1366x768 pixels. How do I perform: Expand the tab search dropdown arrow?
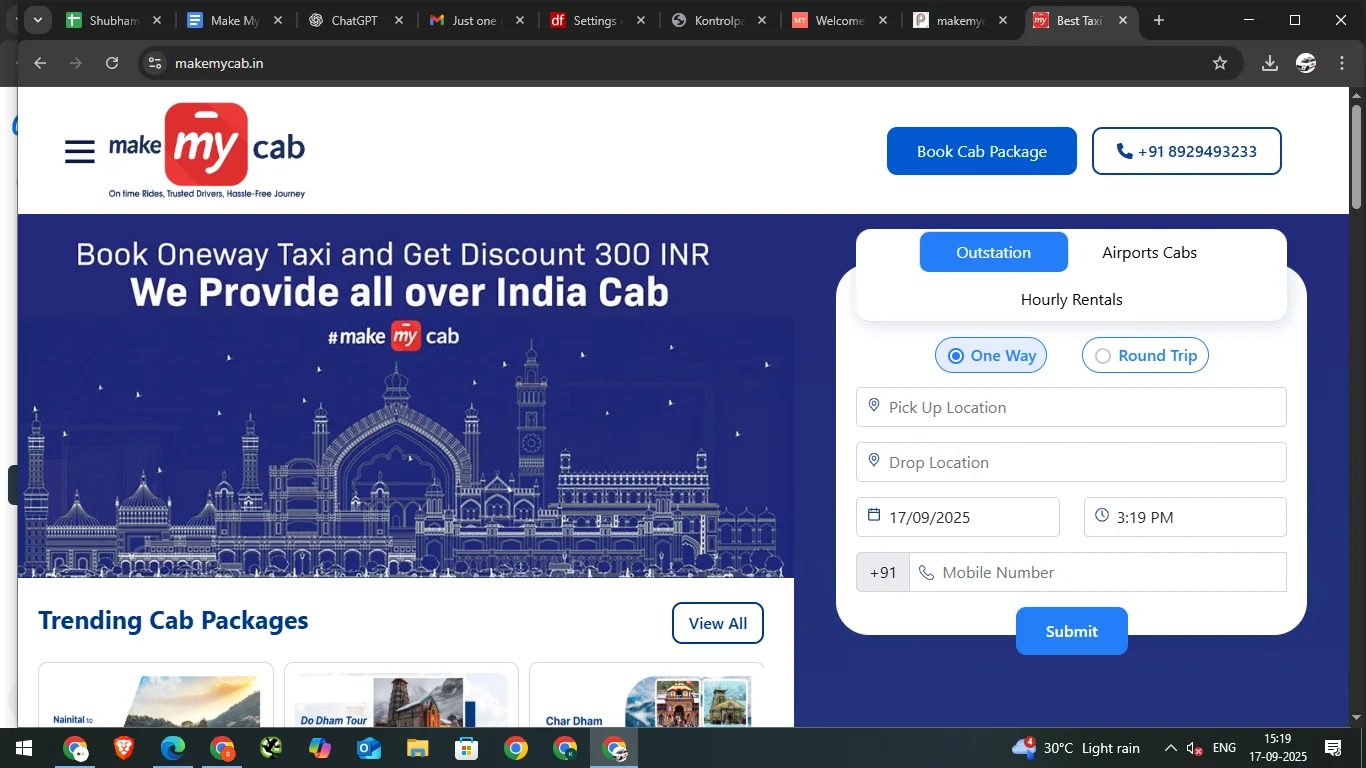[38, 20]
